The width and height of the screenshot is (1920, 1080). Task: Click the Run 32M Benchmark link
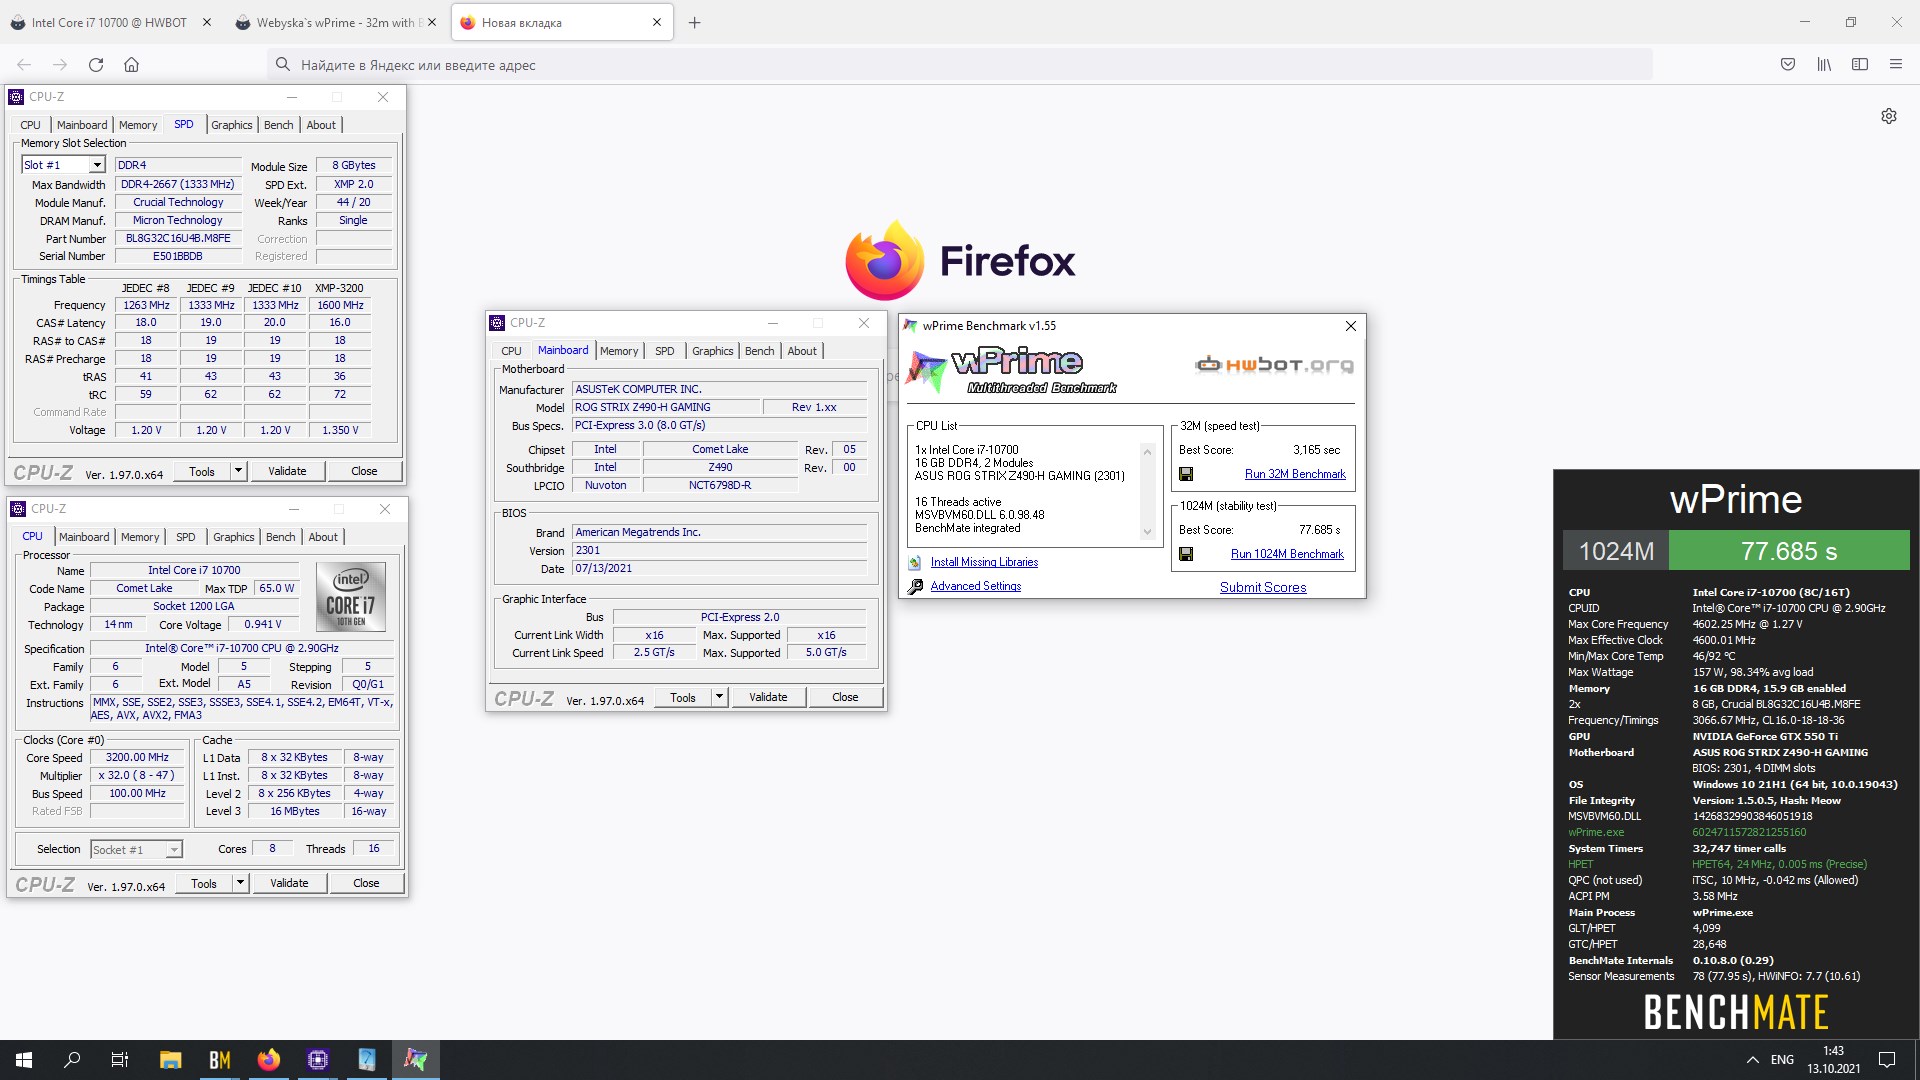(x=1295, y=474)
